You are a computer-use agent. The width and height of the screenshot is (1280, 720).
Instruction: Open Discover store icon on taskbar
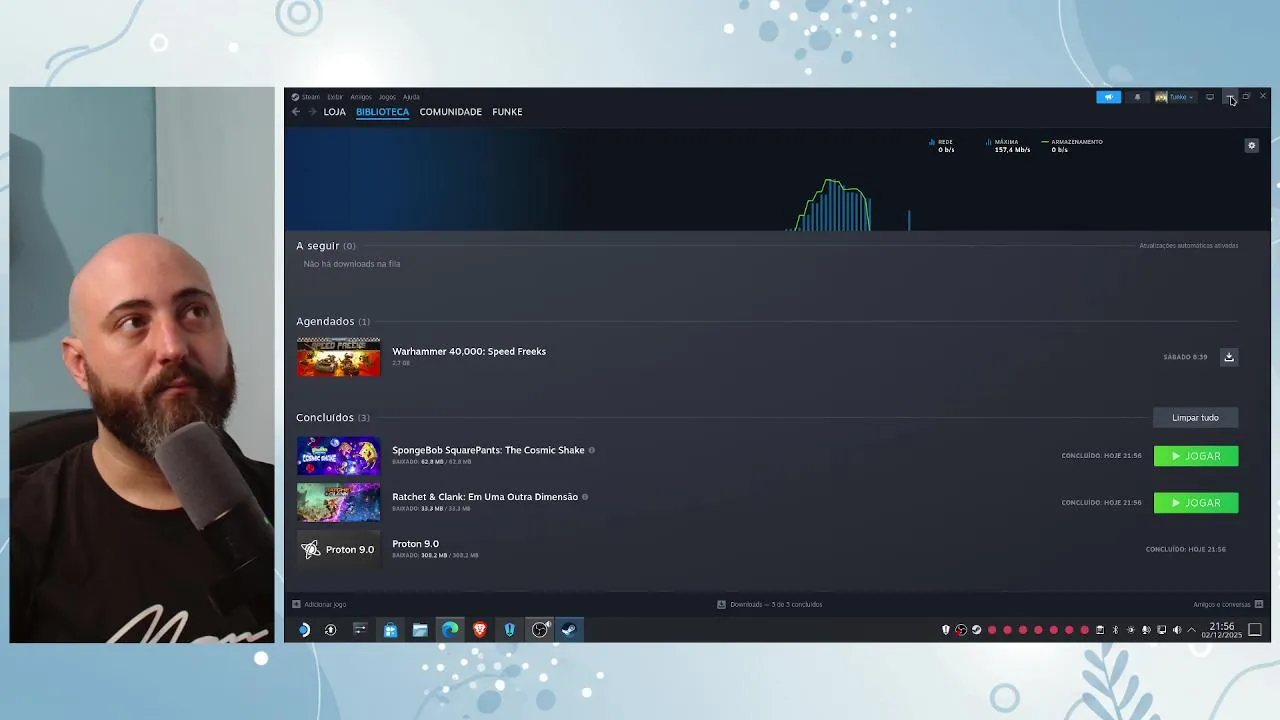(x=390, y=630)
